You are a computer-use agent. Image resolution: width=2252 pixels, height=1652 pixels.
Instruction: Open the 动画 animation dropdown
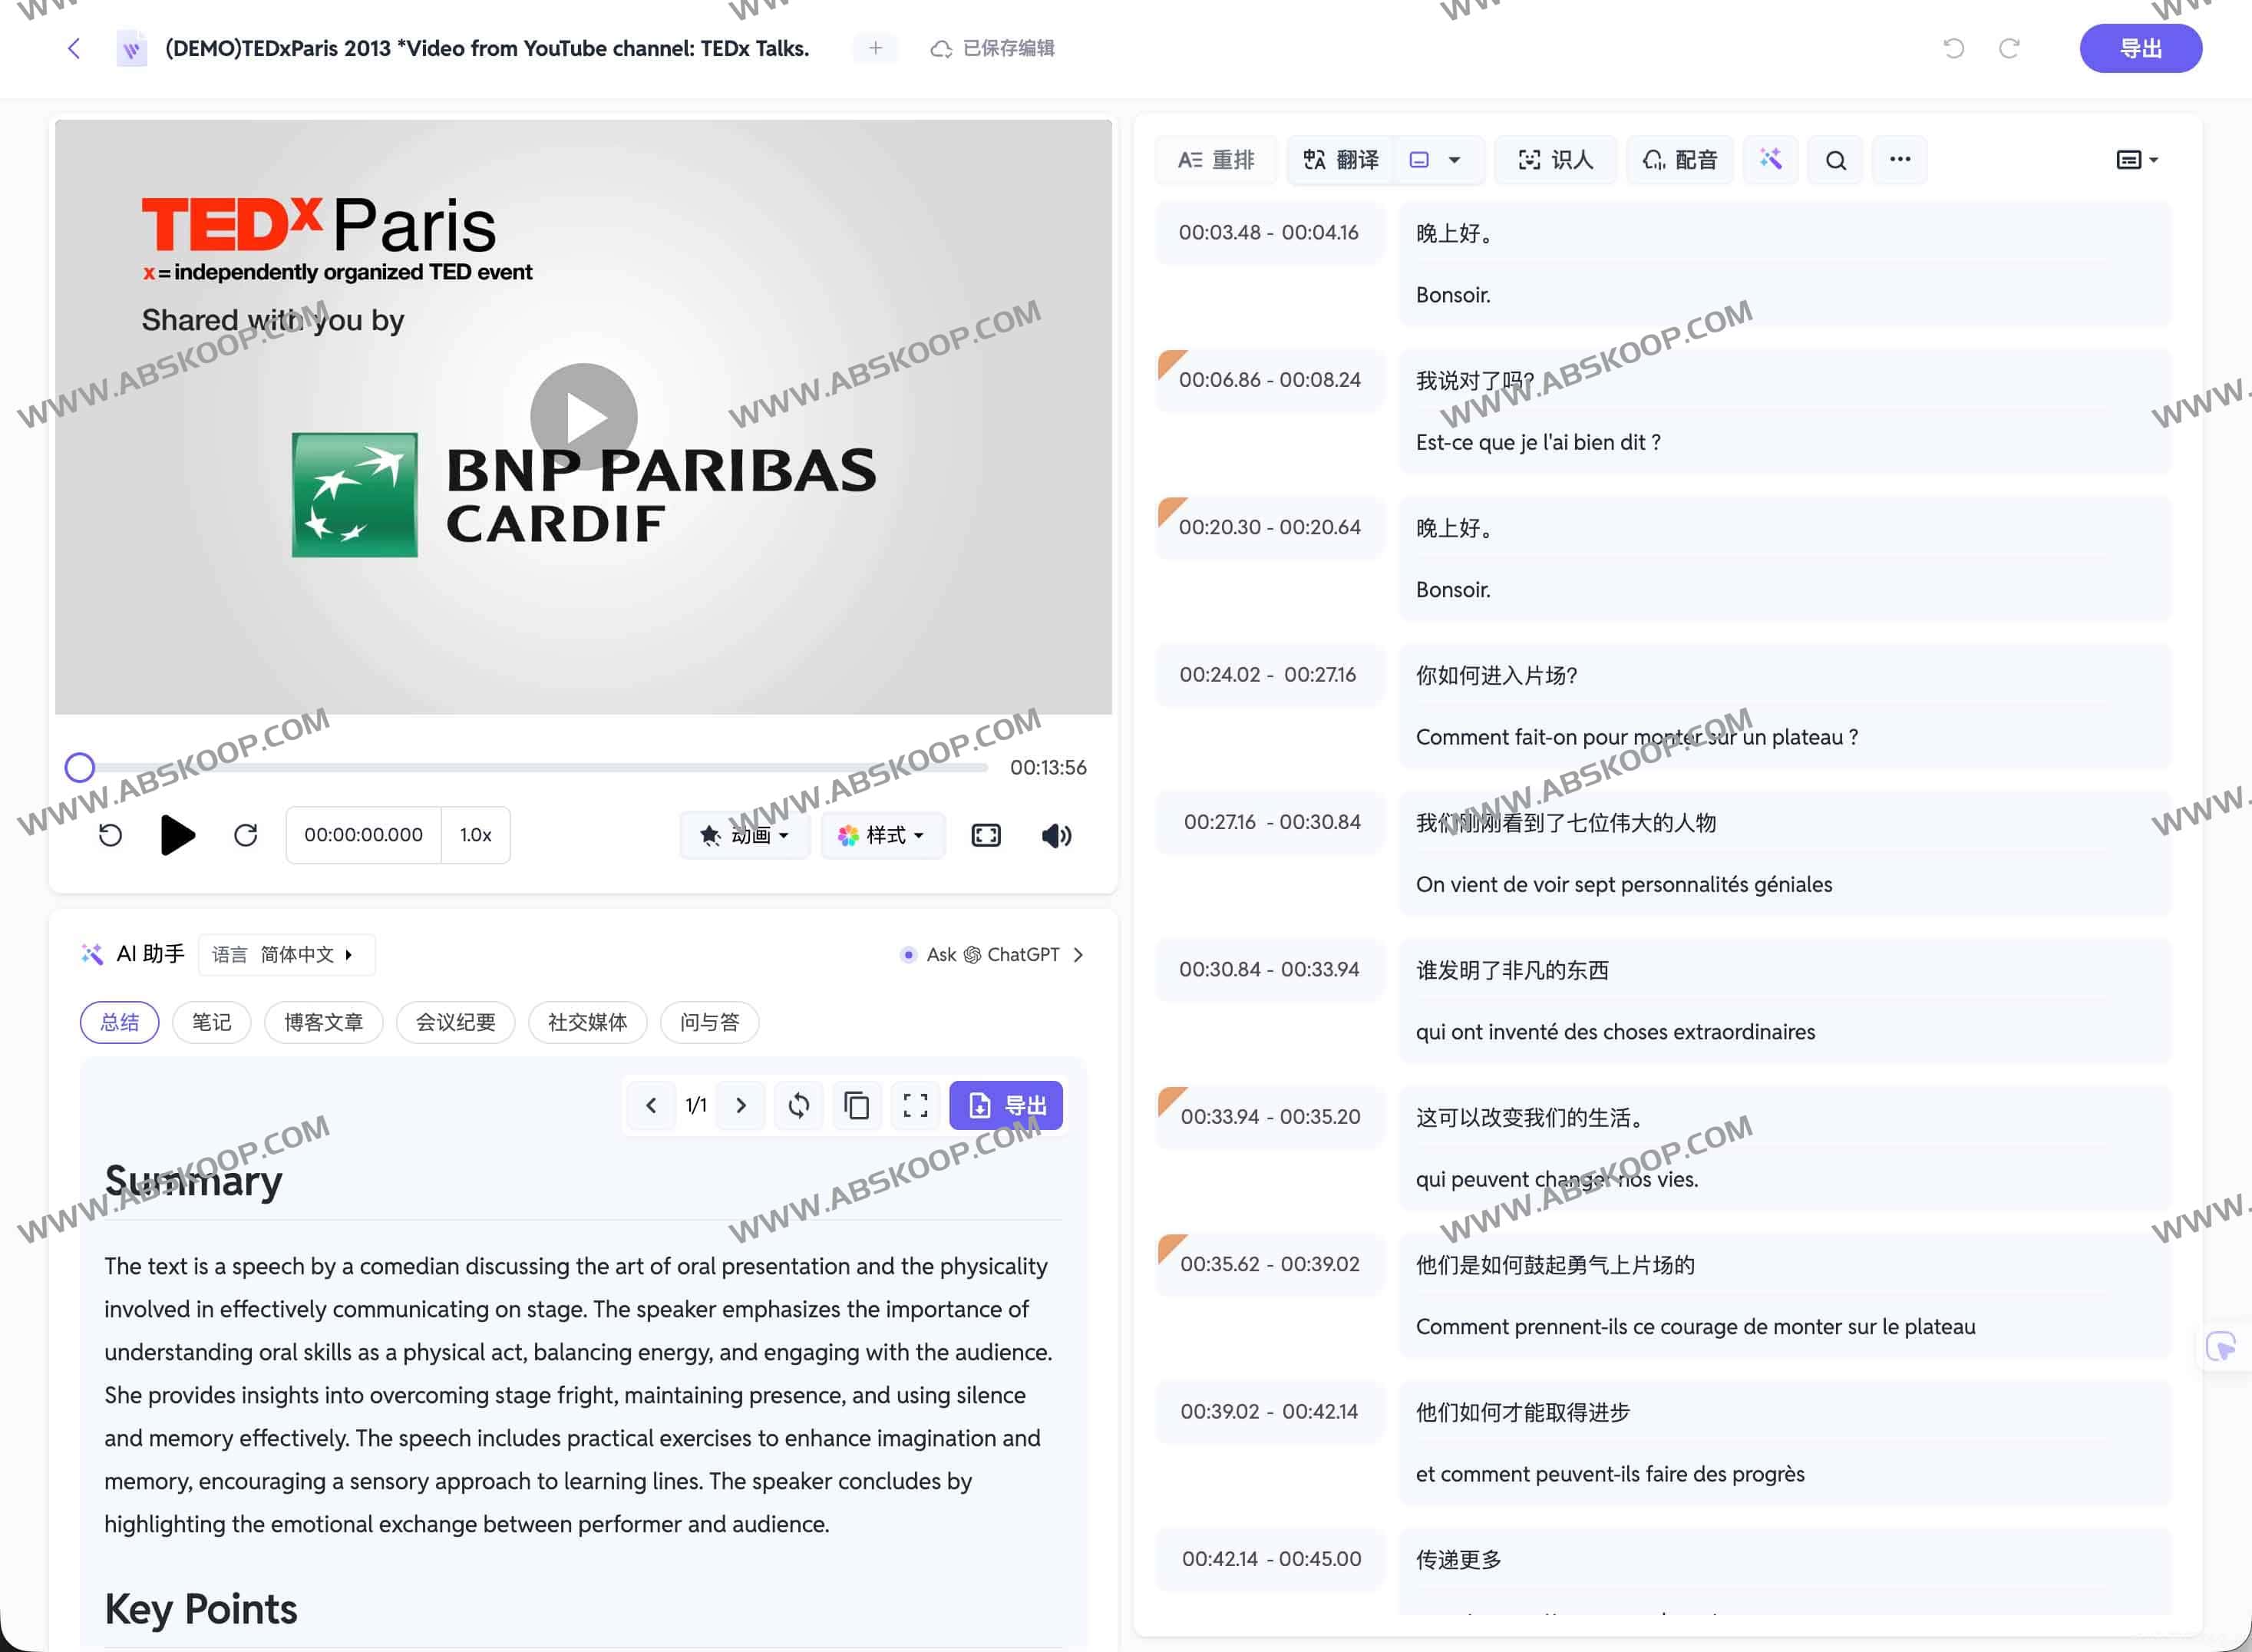(745, 835)
